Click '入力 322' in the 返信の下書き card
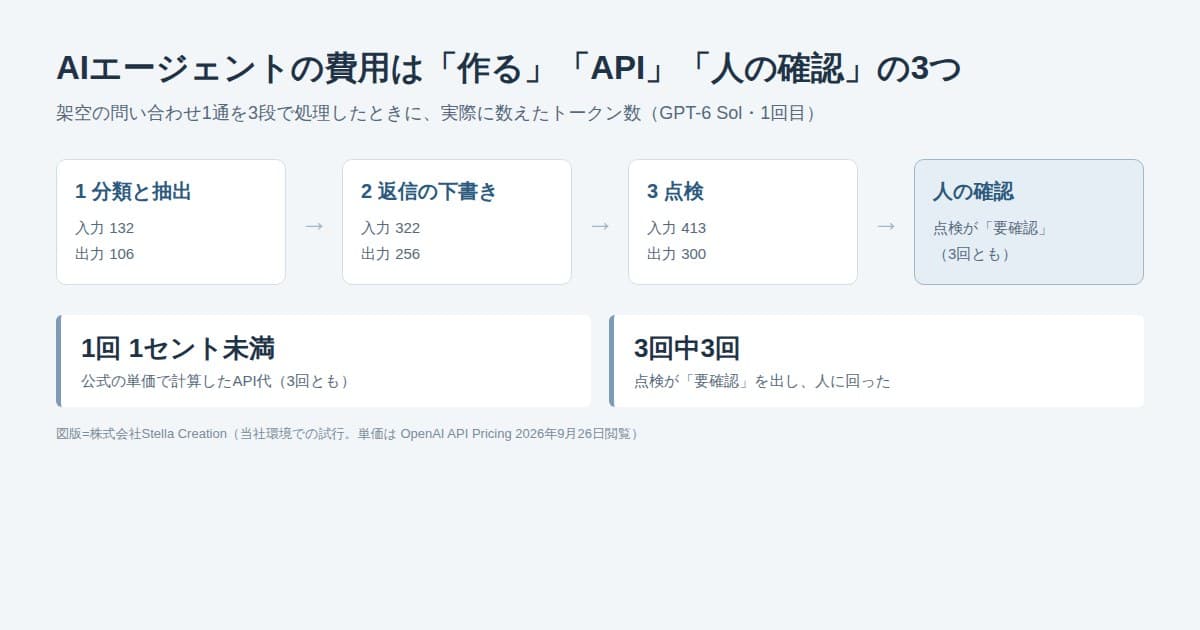 pyautogui.click(x=390, y=228)
